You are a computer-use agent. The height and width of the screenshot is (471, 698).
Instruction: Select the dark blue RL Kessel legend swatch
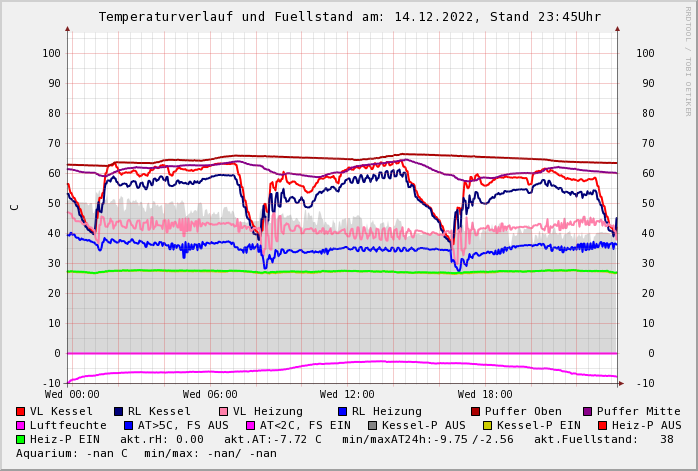(x=118, y=411)
